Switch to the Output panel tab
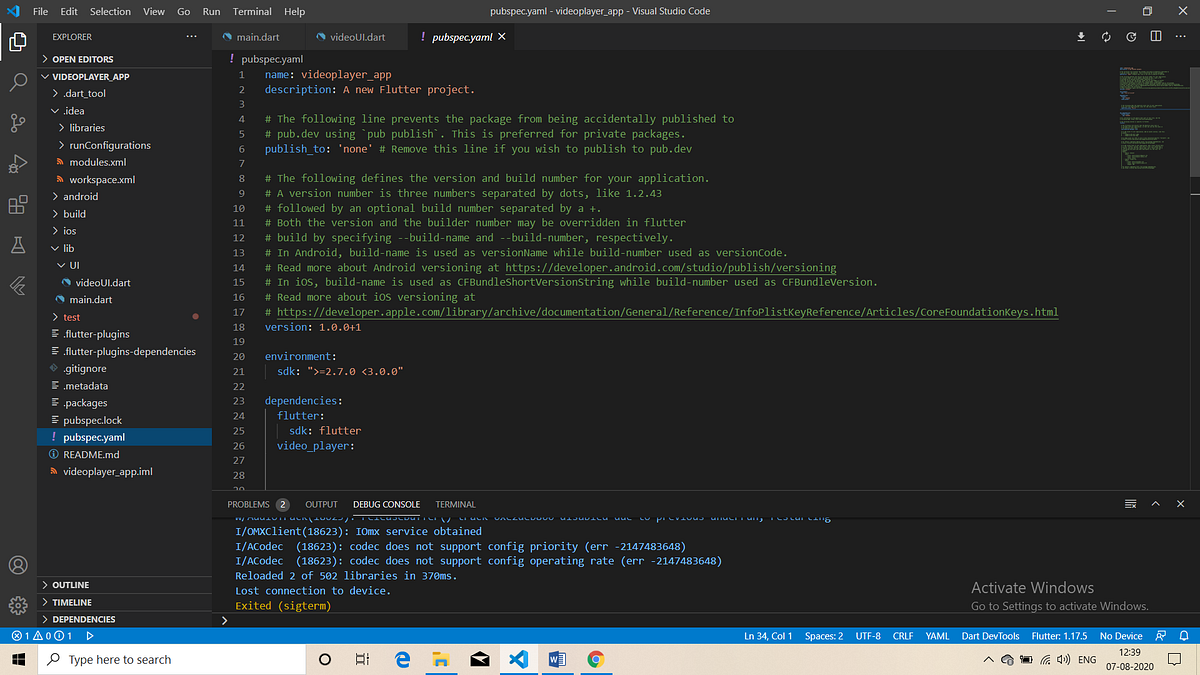 coord(321,504)
